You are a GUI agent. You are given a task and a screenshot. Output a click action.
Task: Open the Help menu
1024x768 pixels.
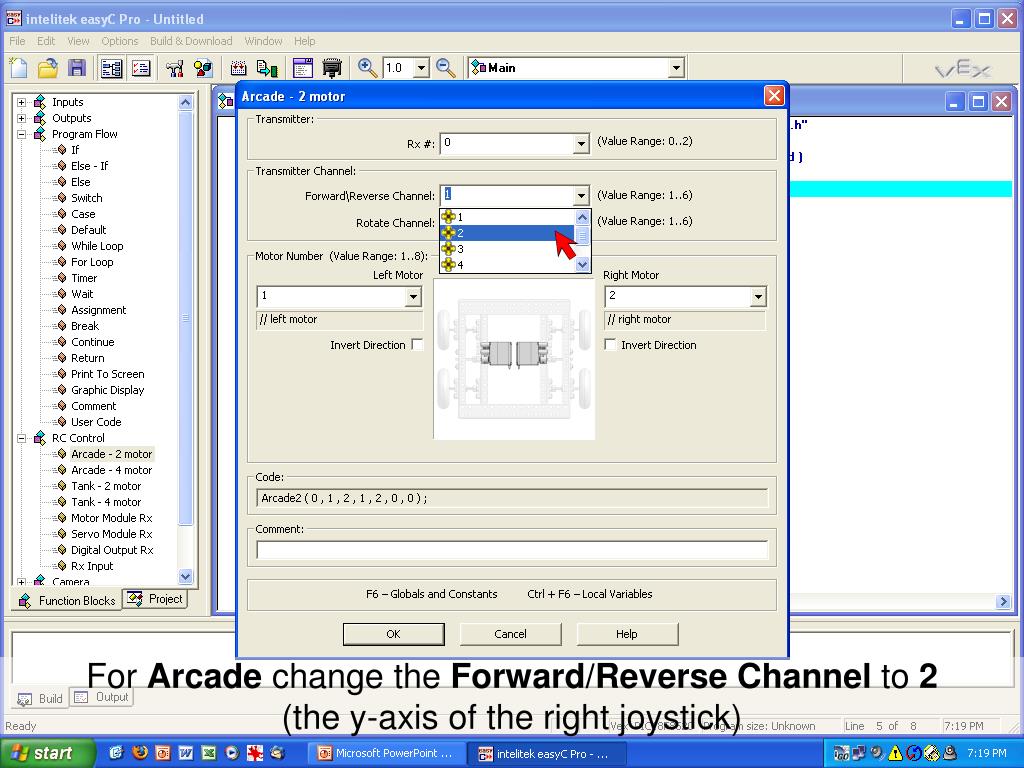(304, 41)
